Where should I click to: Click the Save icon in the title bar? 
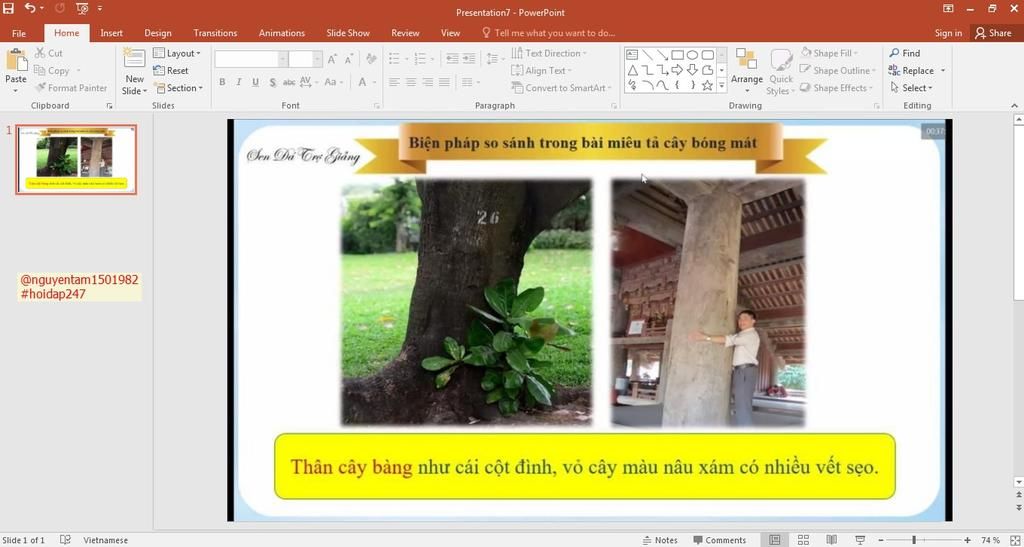click(x=8, y=8)
